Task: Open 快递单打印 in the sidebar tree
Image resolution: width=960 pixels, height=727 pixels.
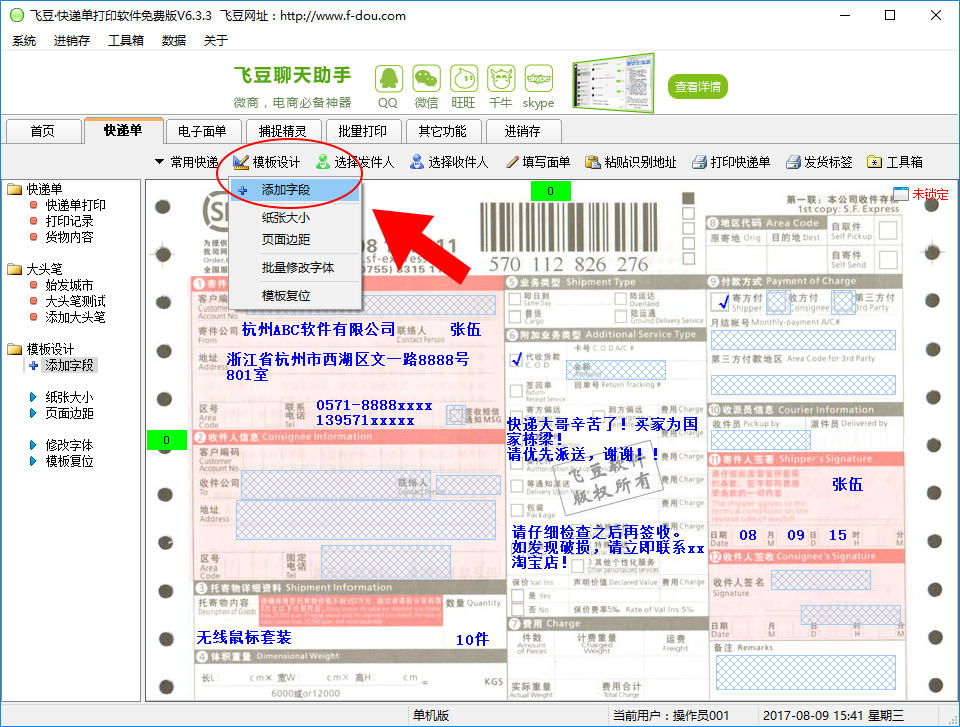Action: click(75, 205)
